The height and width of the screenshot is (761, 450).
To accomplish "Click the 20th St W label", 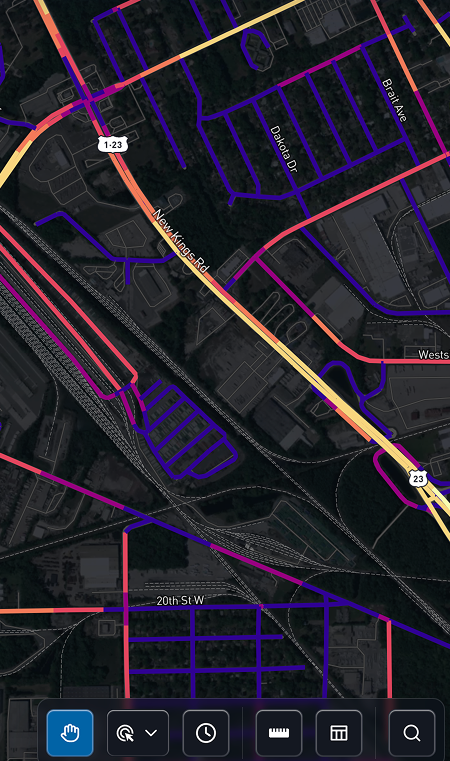I will click(180, 600).
